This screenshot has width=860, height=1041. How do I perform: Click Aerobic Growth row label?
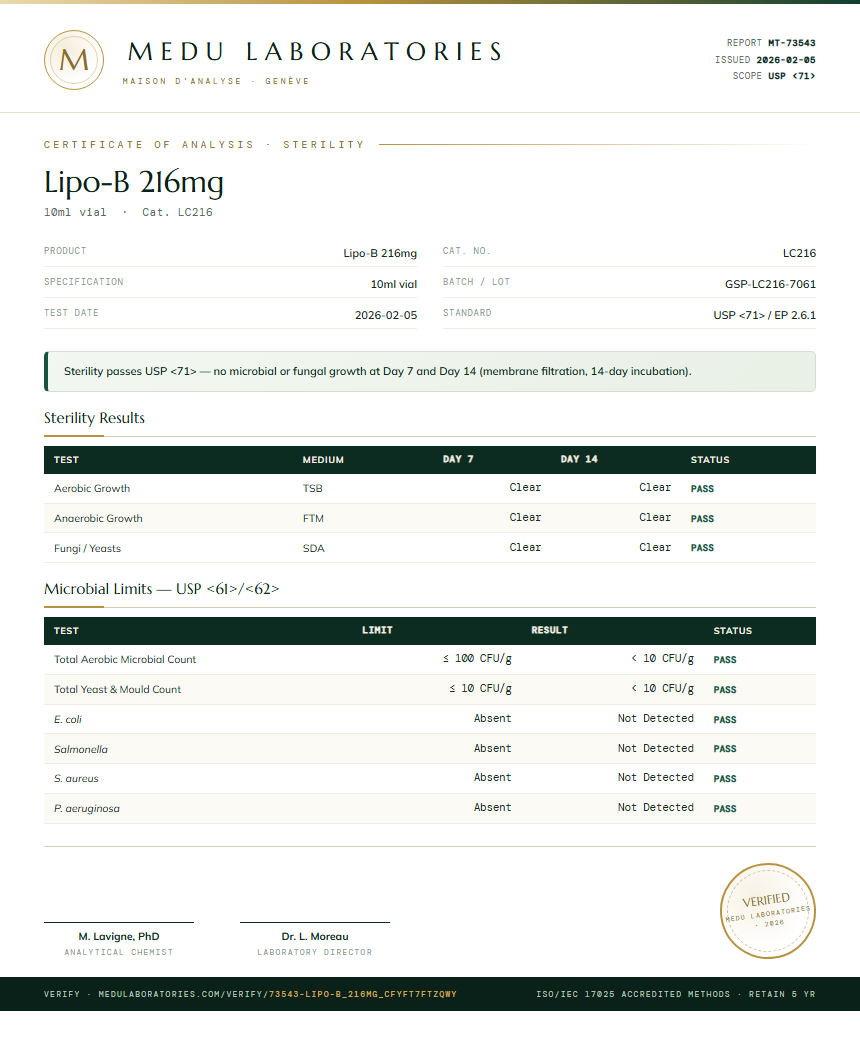92,489
